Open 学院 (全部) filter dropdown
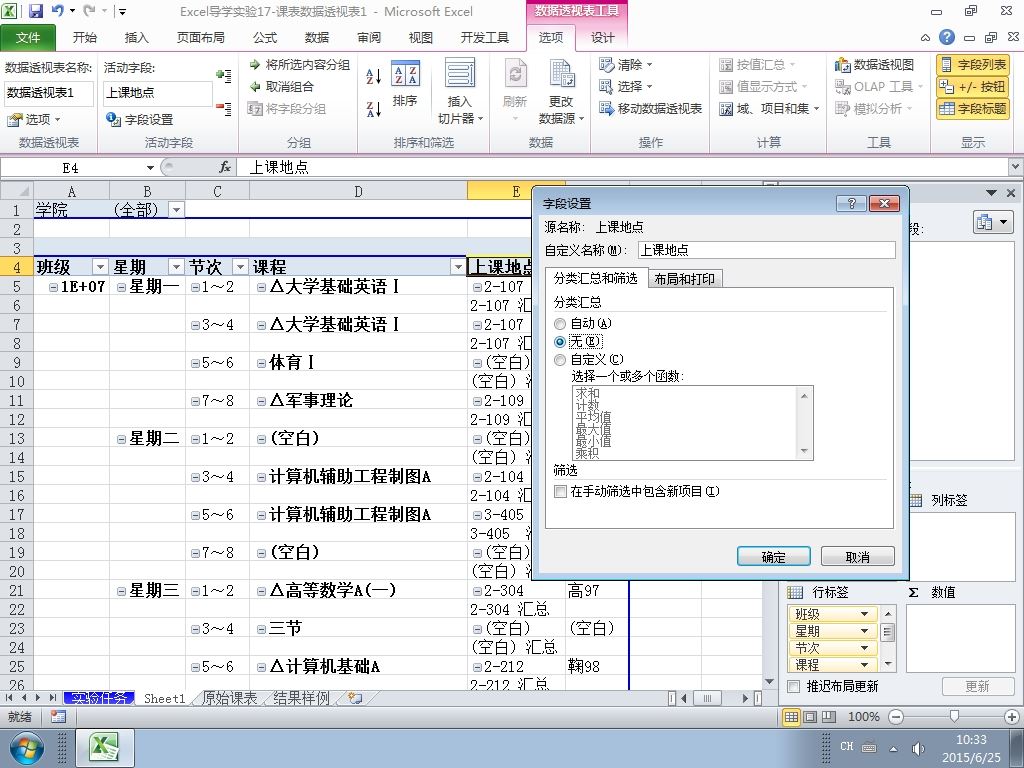The height and width of the screenshot is (768, 1024). [x=176, y=210]
